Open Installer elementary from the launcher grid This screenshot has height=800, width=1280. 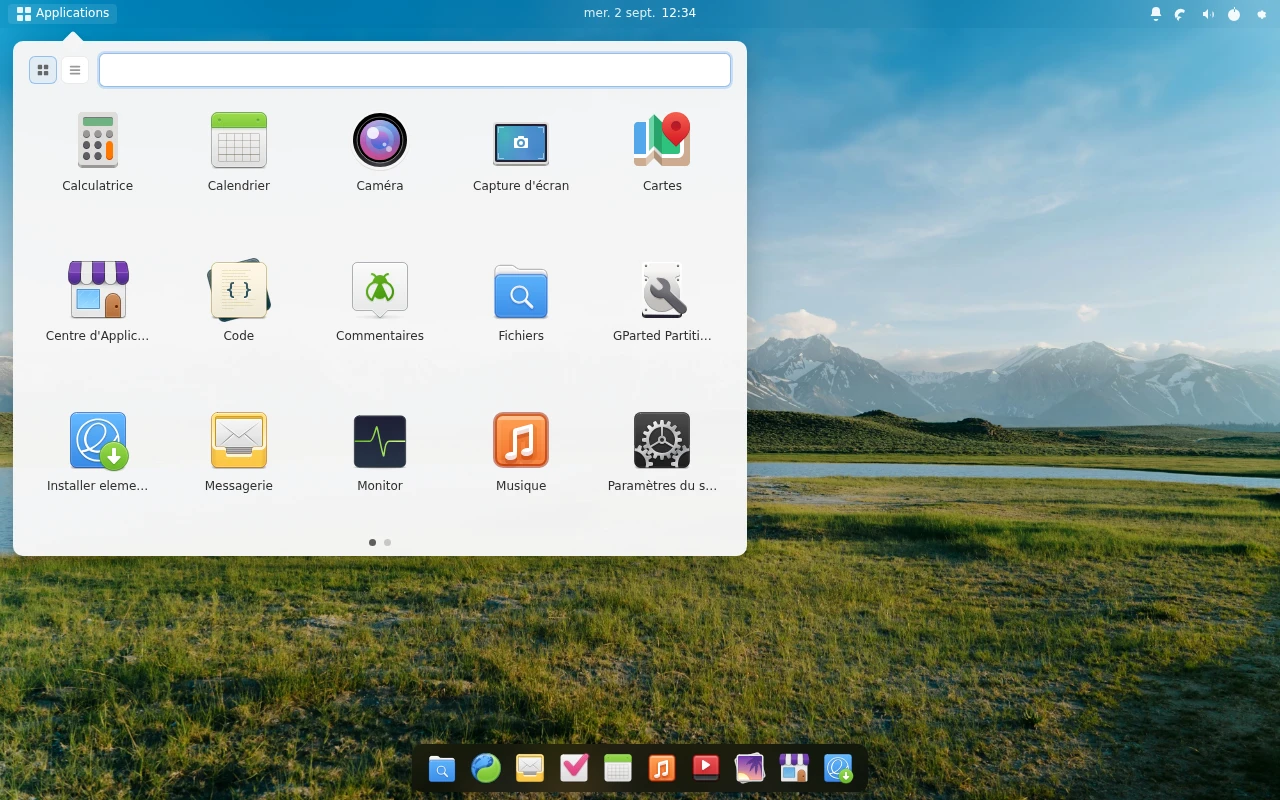(x=97, y=452)
